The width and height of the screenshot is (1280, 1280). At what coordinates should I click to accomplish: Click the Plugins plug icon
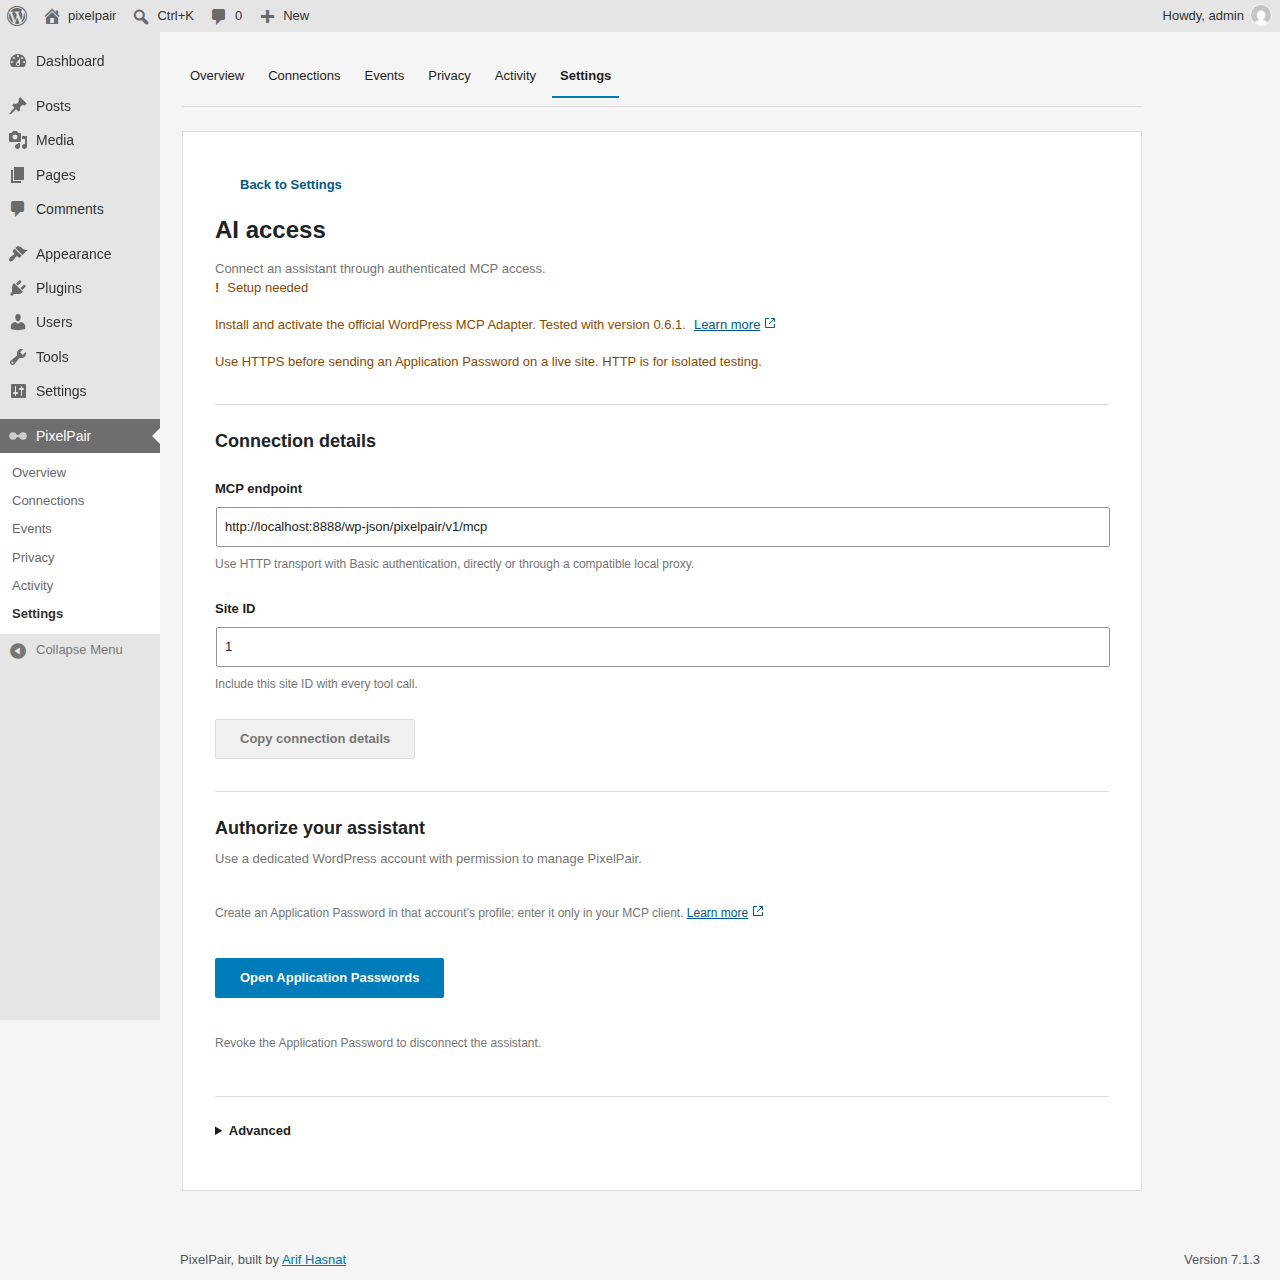coord(18,288)
